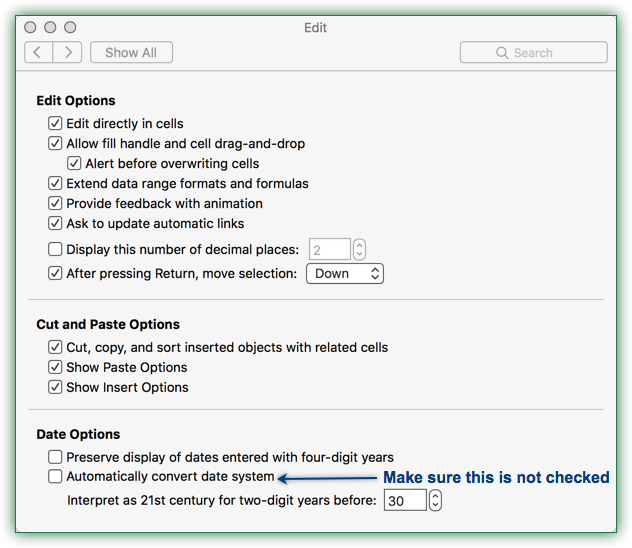Uncheck Ask to update automatic links
This screenshot has width=632, height=548.
pyautogui.click(x=55, y=223)
